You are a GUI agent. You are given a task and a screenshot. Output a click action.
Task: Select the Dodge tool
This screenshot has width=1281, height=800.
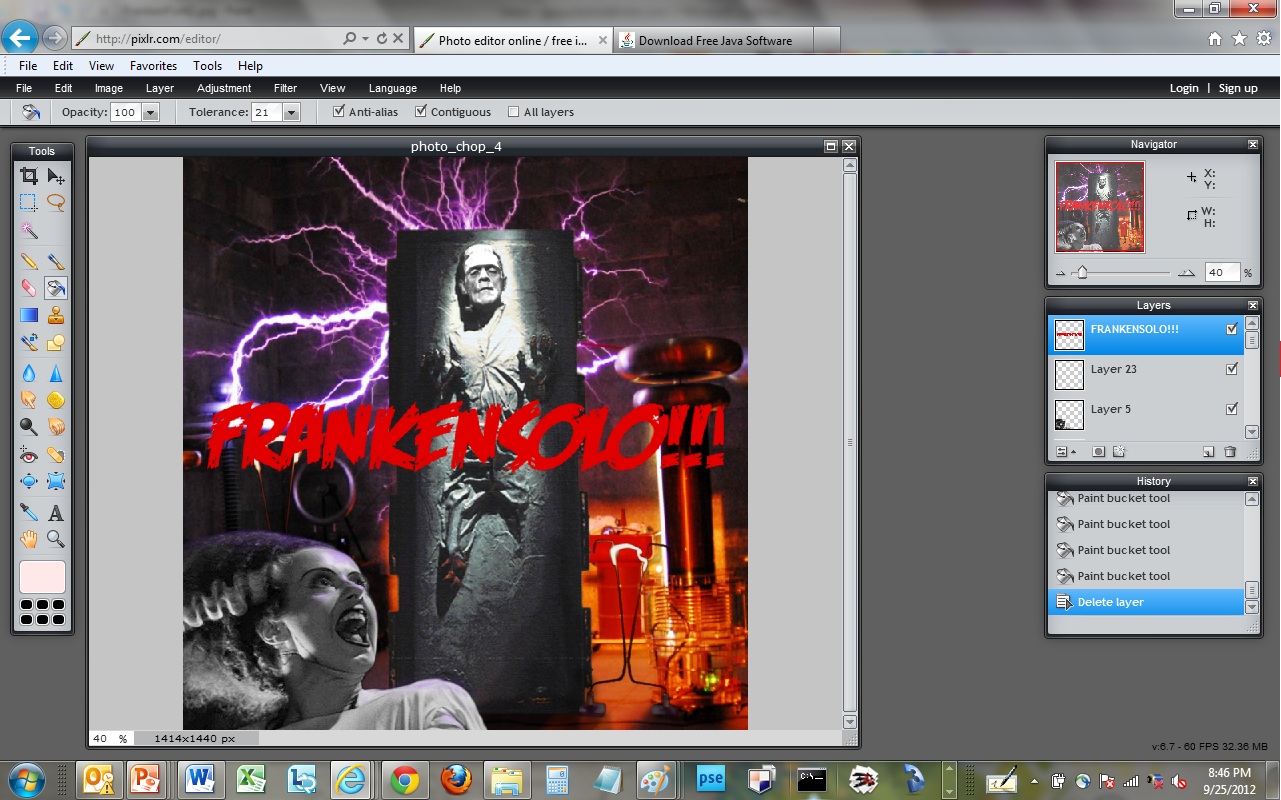tap(29, 426)
